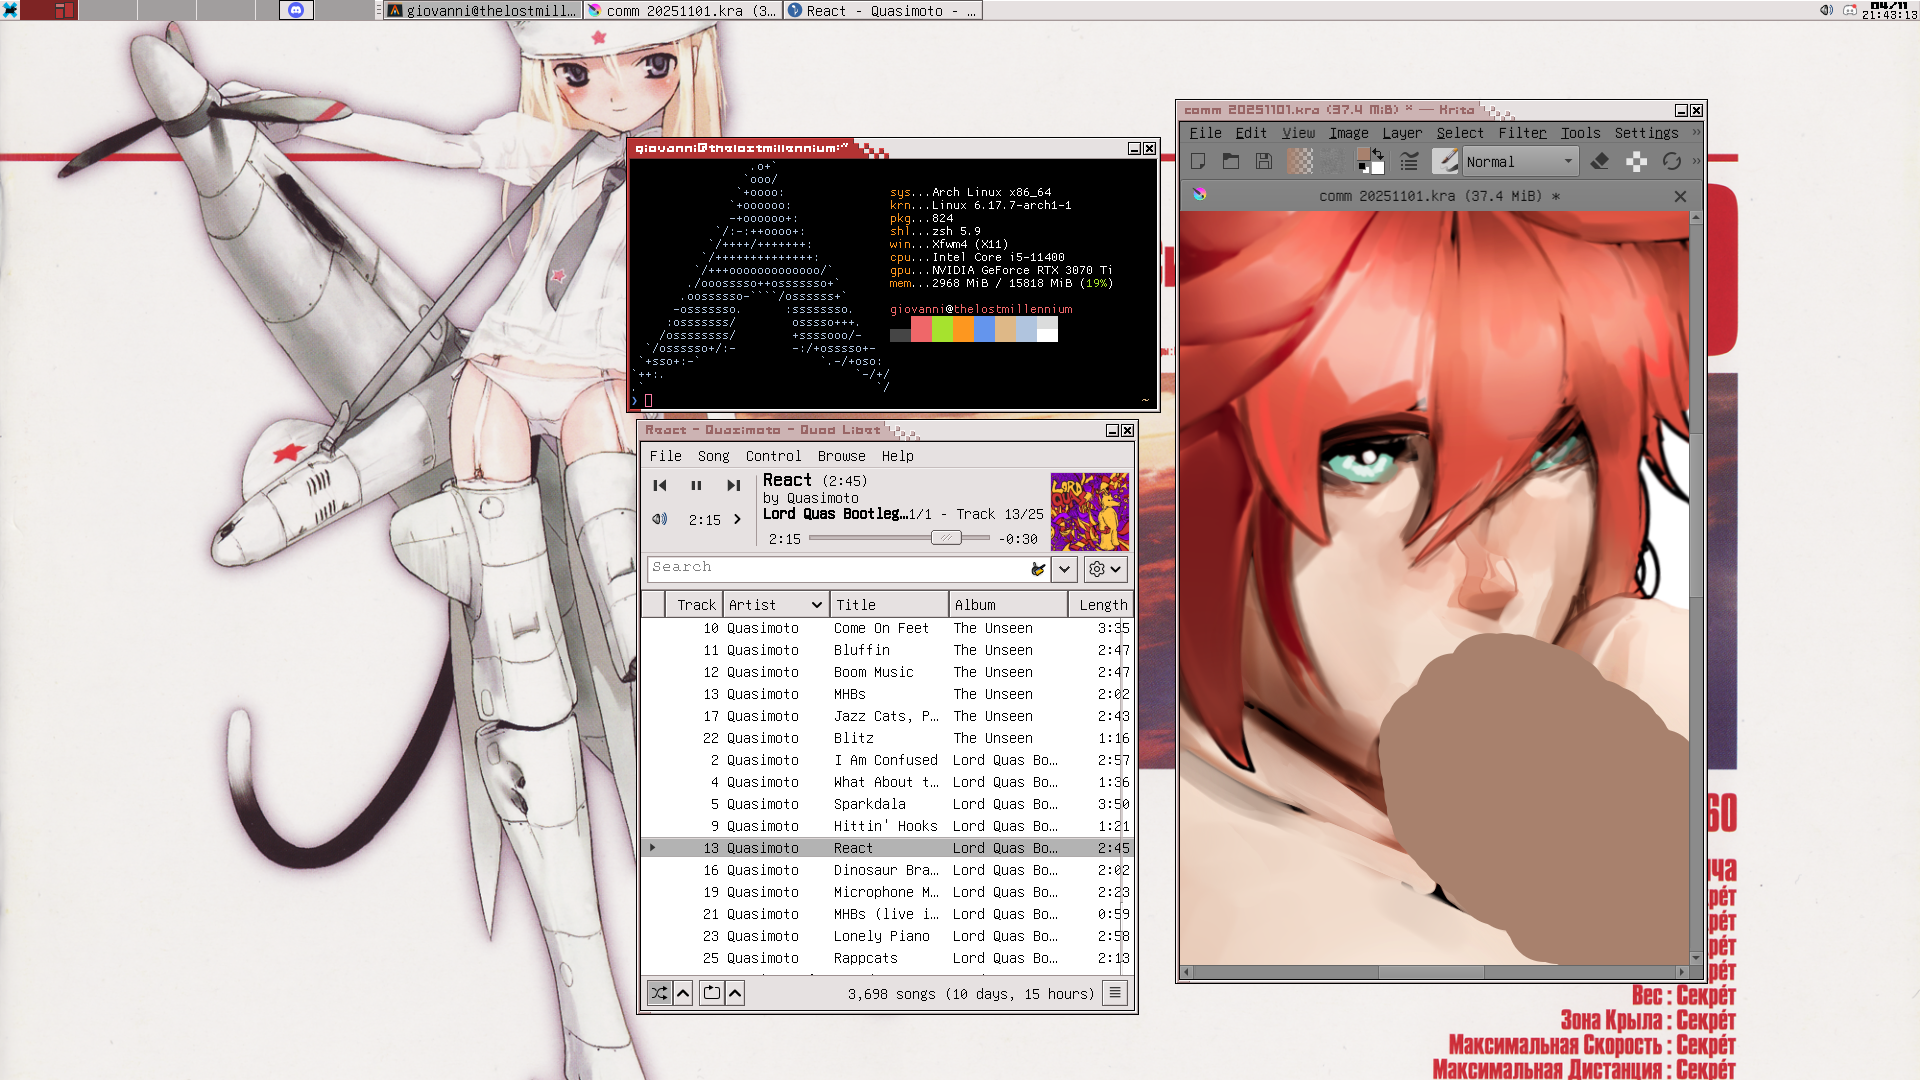Click the swap foreground/background colors arrows
Viewport: 1920px width, 1080px height.
pyautogui.click(x=1378, y=153)
